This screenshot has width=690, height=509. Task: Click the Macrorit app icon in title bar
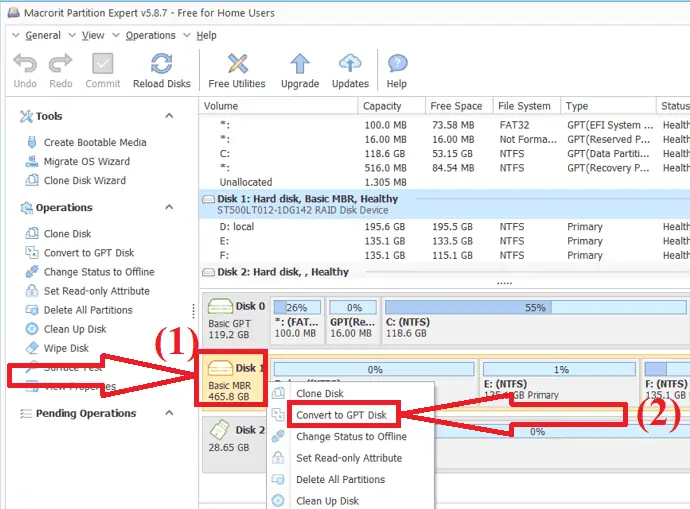click(x=14, y=12)
